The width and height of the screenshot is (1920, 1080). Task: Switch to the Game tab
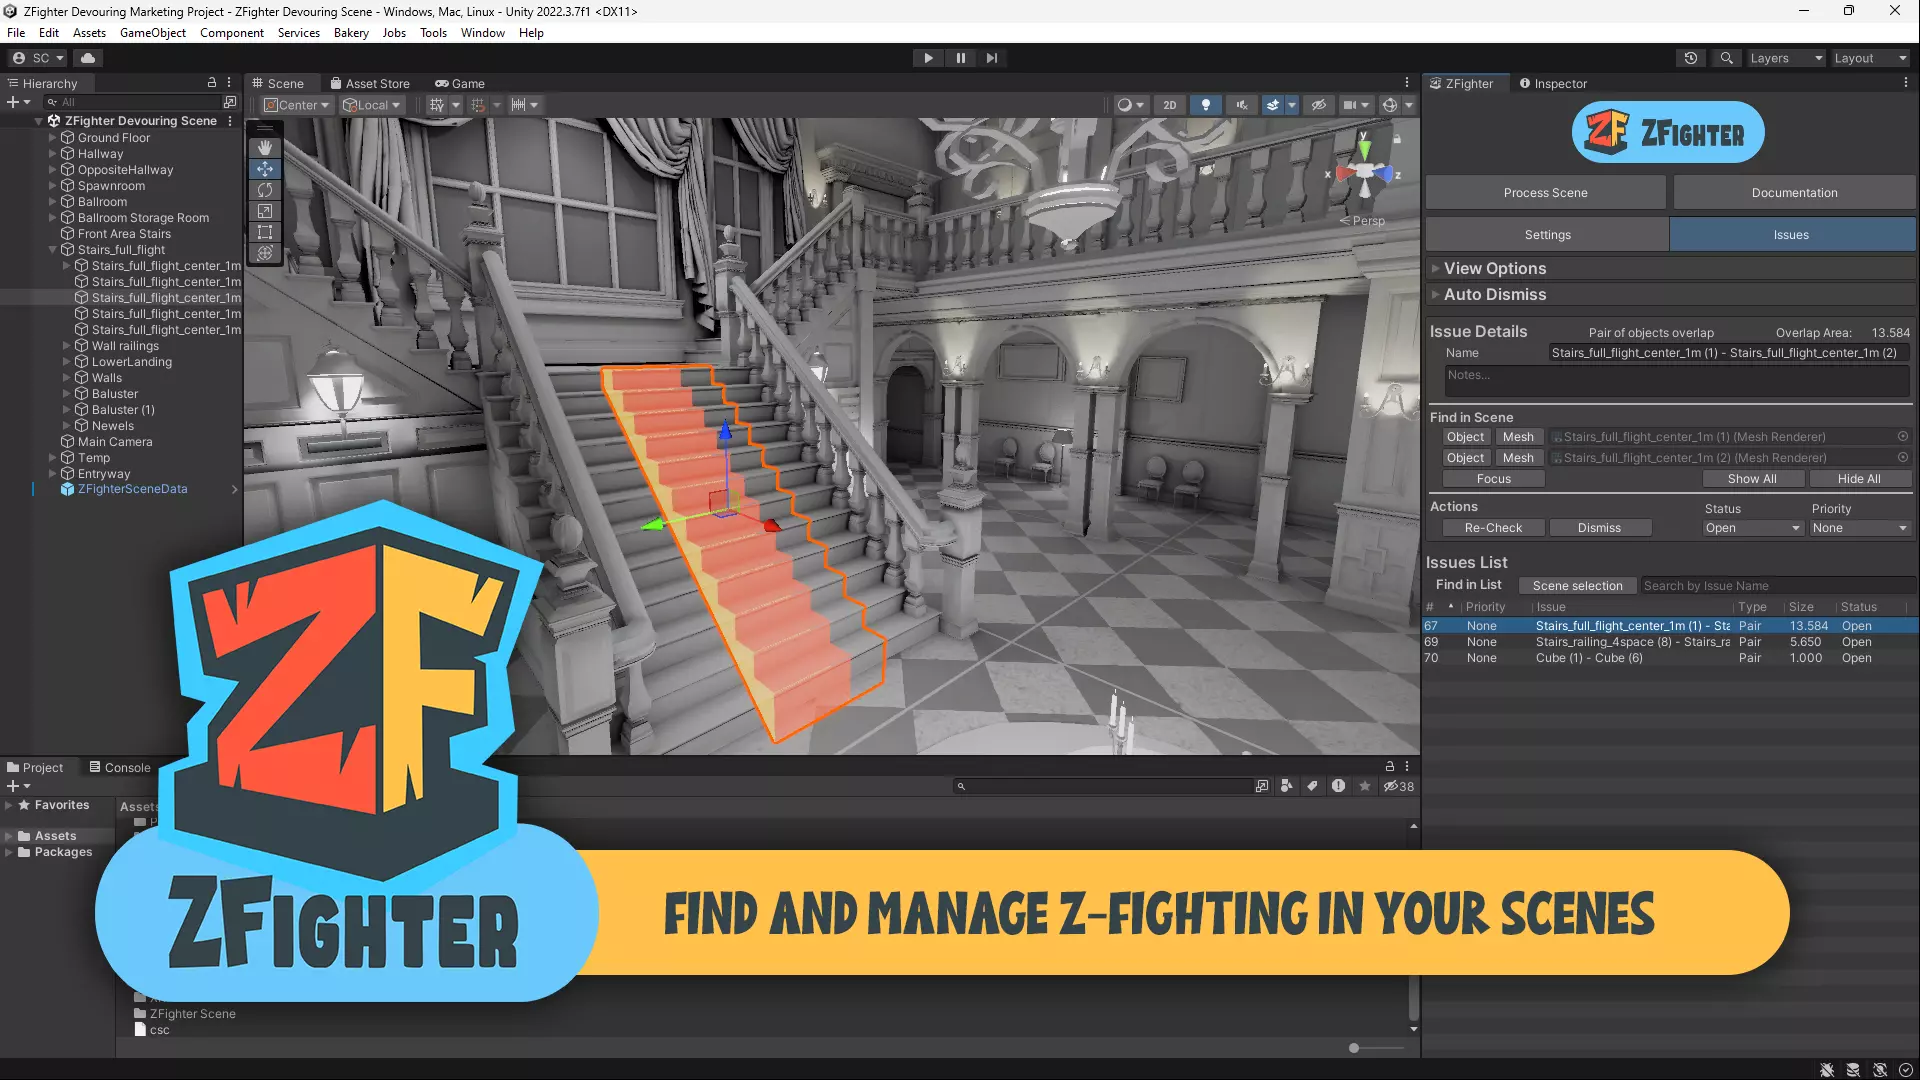click(460, 84)
